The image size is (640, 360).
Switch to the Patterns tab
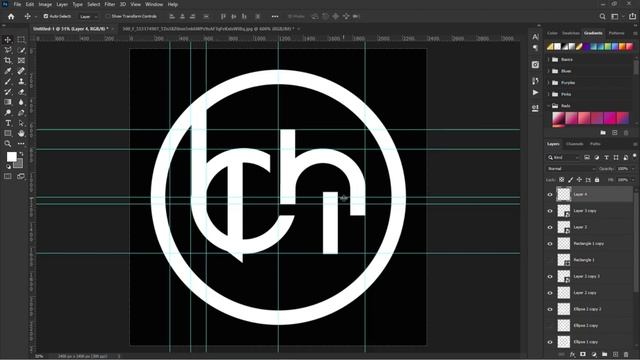(616, 33)
